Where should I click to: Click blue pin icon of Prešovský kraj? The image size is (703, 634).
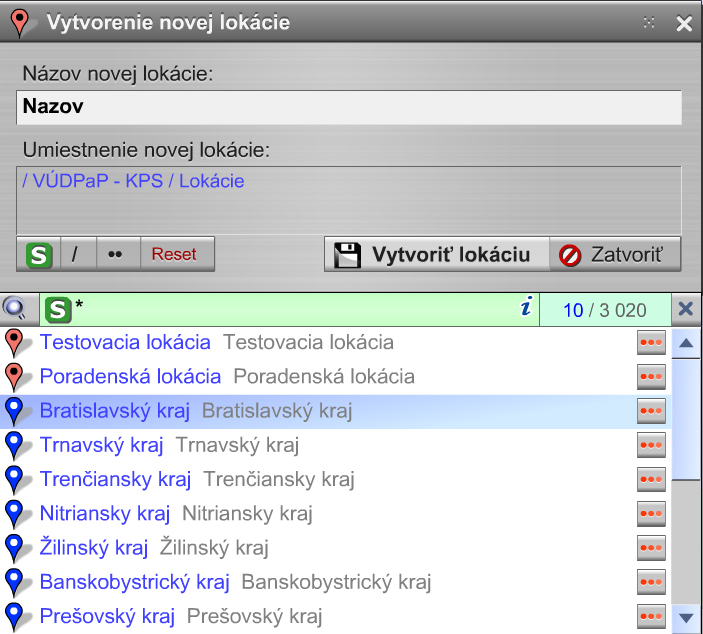coord(16,617)
